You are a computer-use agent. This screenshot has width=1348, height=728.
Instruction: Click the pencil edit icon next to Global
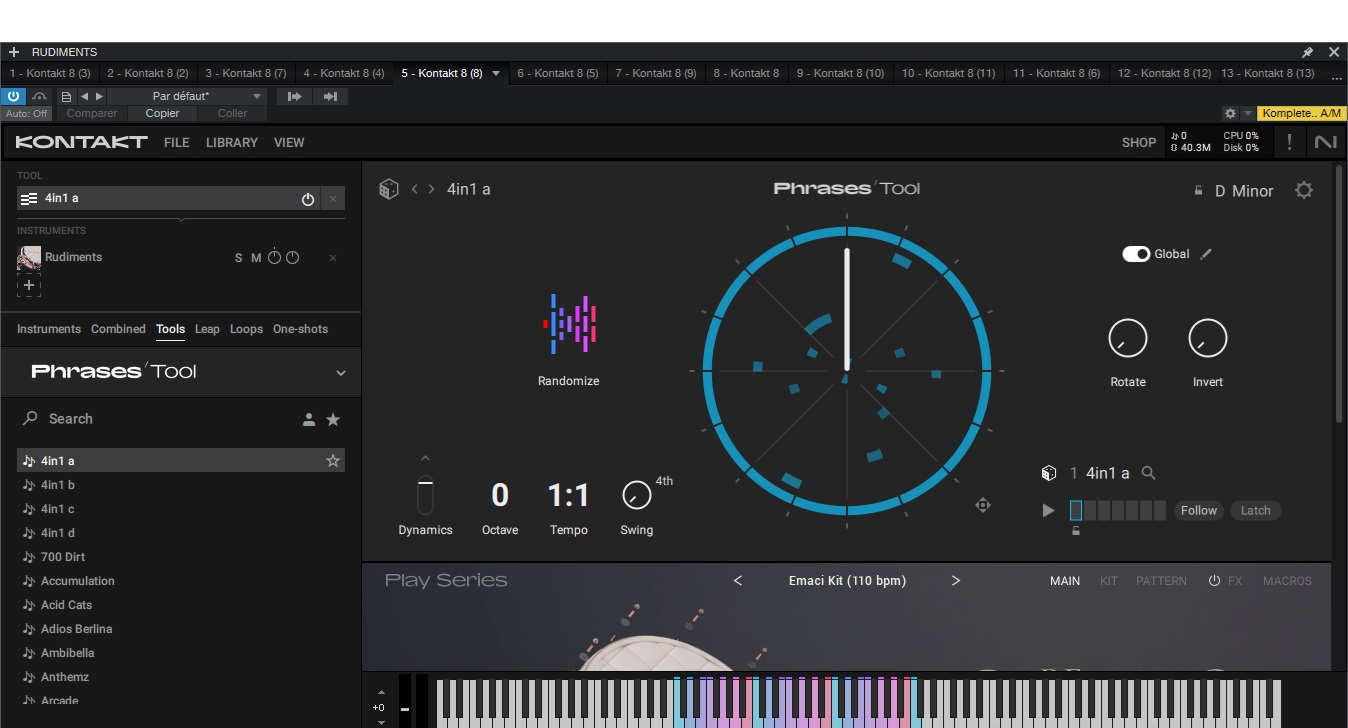[1206, 254]
